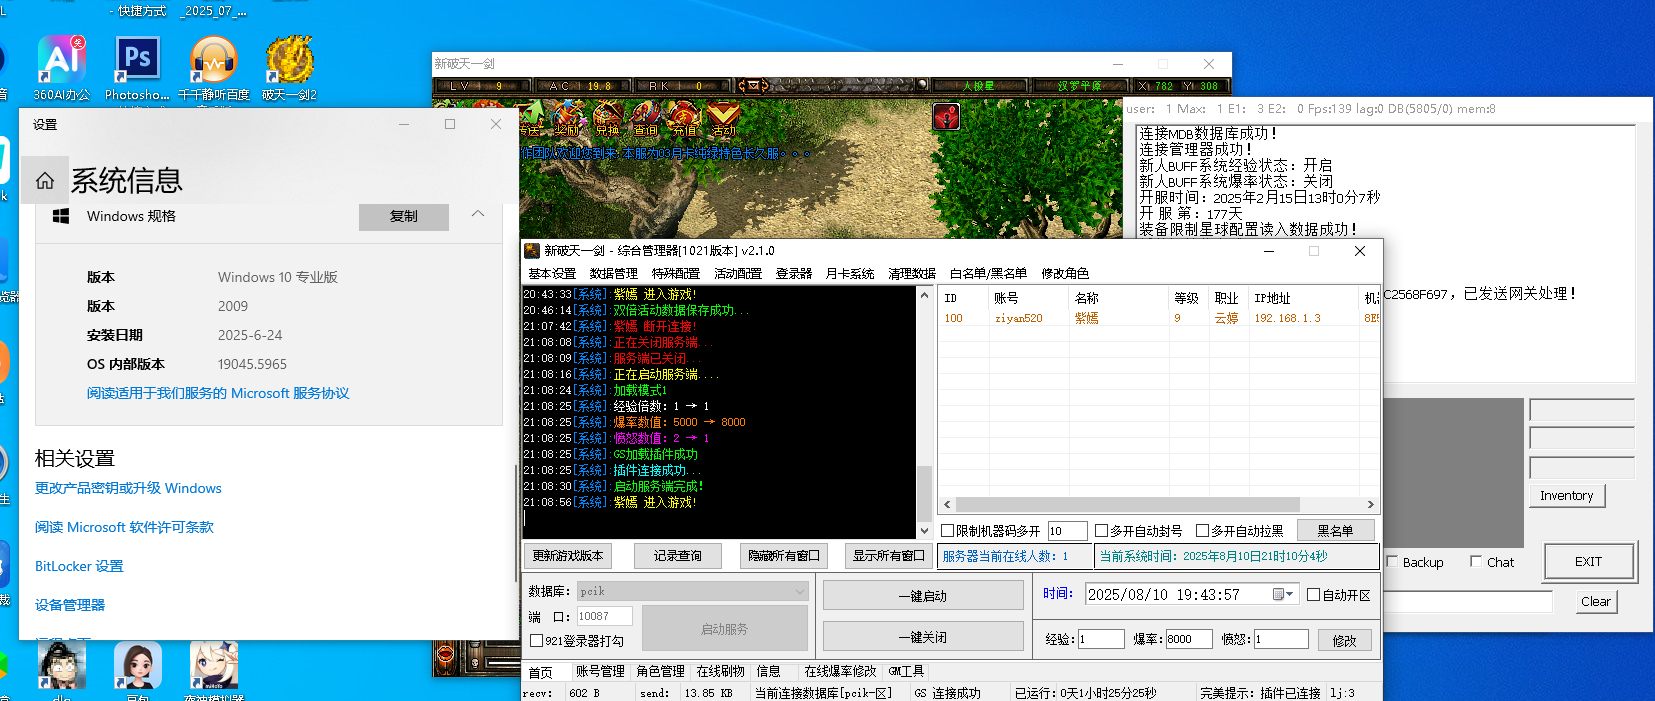Open the 数据管理 menu
The width and height of the screenshot is (1655, 701).
coord(613,274)
